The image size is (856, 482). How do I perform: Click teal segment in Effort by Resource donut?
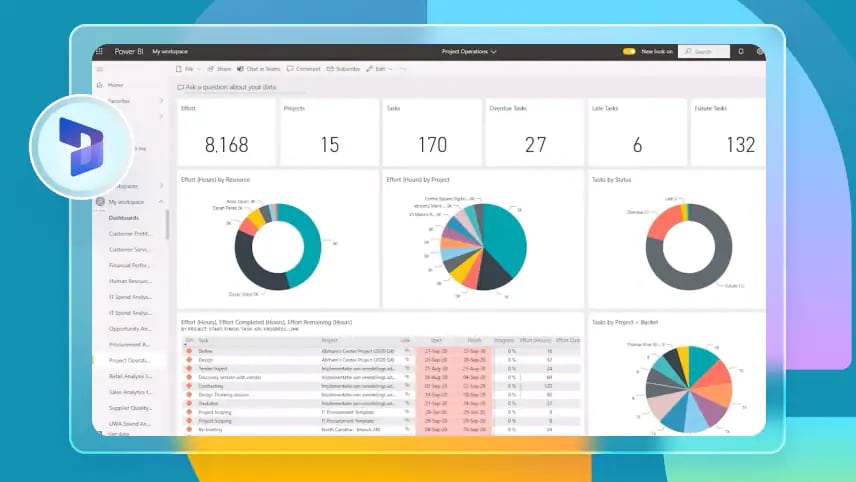[305, 240]
